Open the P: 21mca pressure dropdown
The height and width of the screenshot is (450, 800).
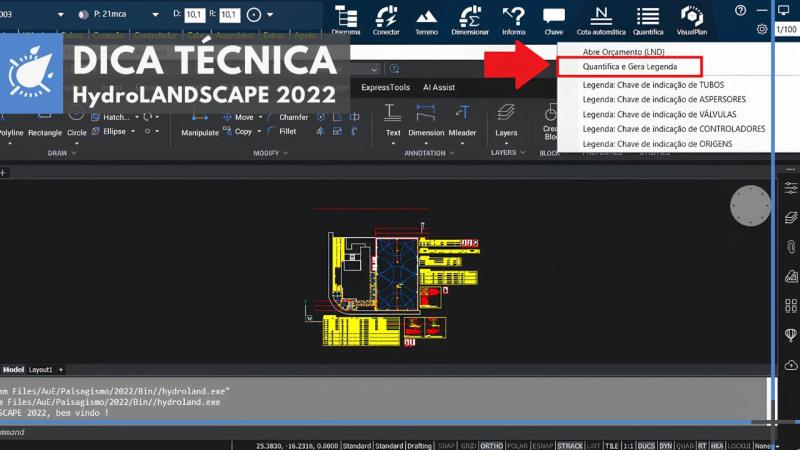click(155, 15)
